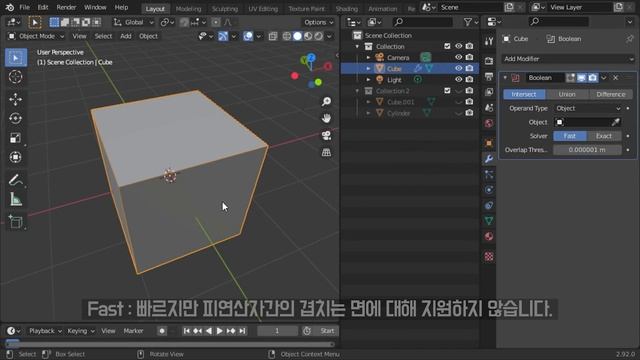This screenshot has width=640, height=360.
Task: Open Operand Type Object dropdown
Action: [588, 108]
